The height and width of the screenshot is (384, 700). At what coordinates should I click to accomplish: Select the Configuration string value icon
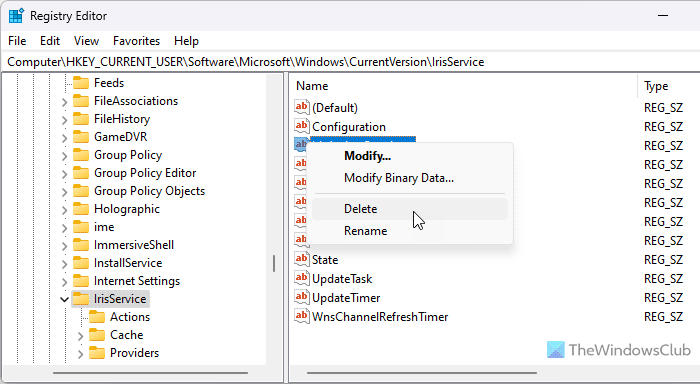[302, 126]
